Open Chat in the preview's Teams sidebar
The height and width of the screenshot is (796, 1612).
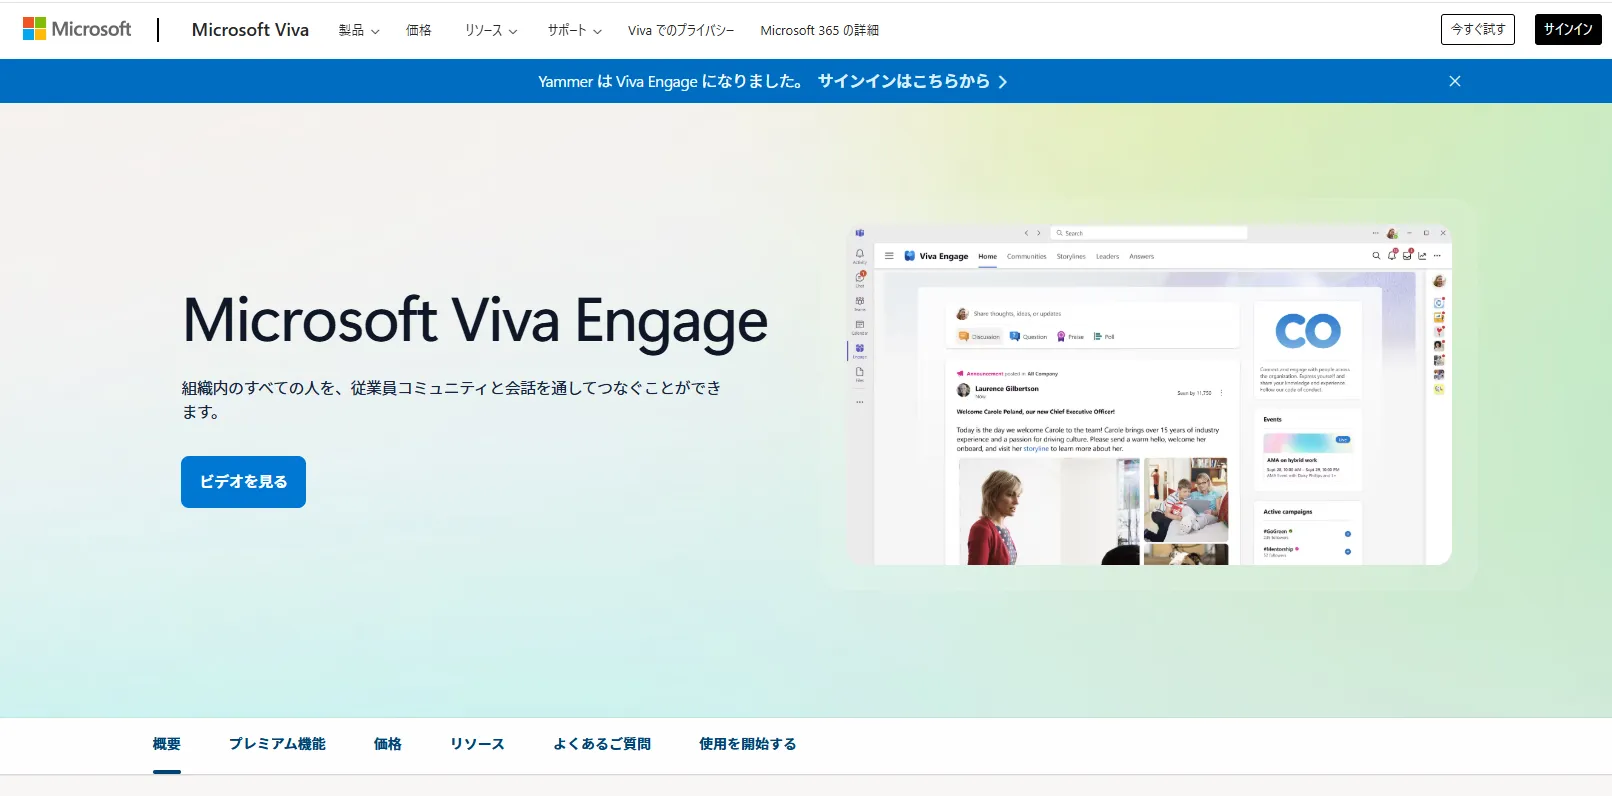(x=860, y=278)
